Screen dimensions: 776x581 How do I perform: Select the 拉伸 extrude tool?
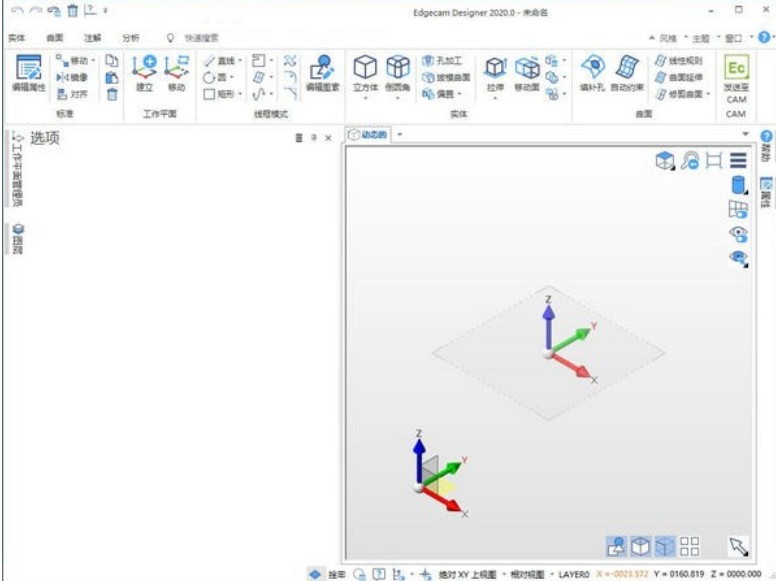click(x=495, y=73)
